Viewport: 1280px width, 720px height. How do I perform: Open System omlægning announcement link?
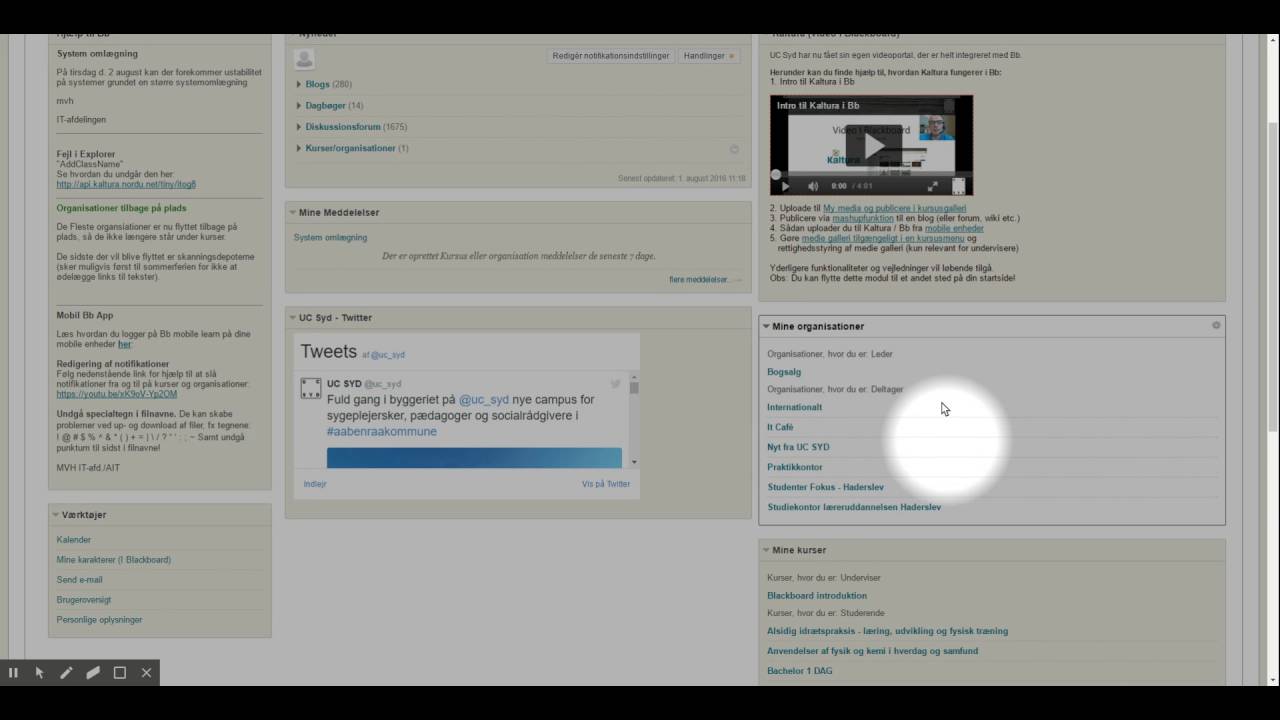330,238
